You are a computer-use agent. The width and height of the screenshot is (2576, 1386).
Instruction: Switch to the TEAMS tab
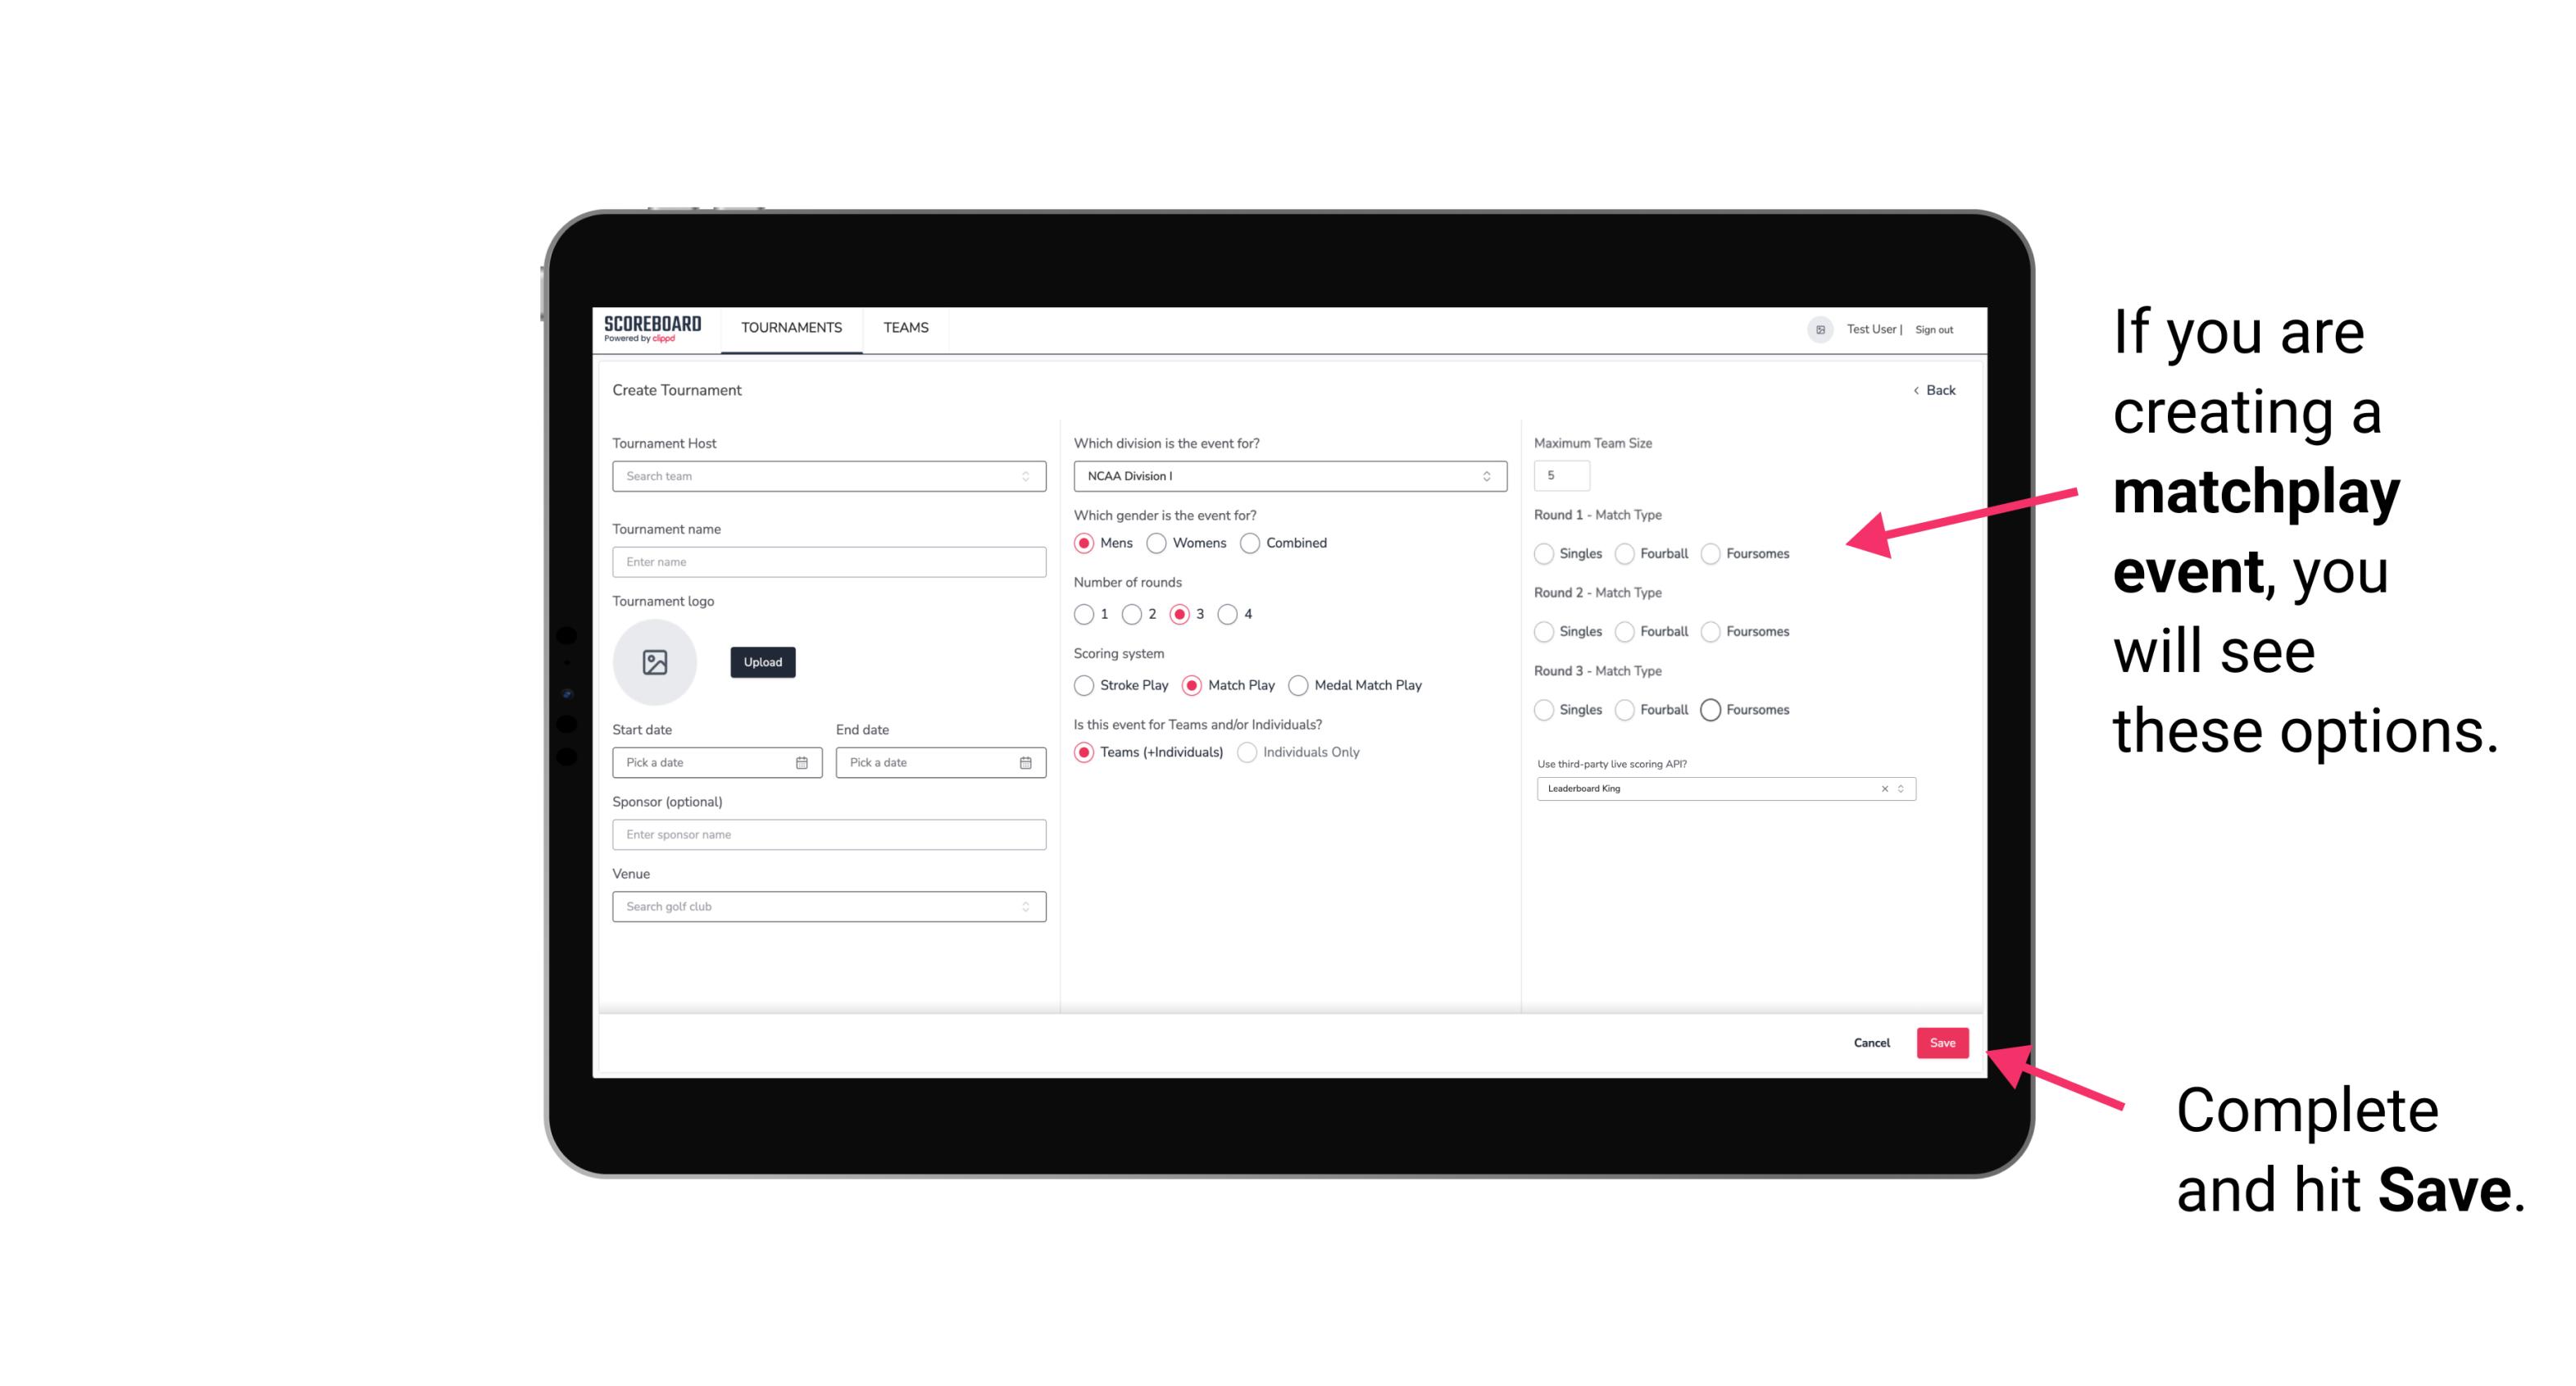tap(906, 328)
